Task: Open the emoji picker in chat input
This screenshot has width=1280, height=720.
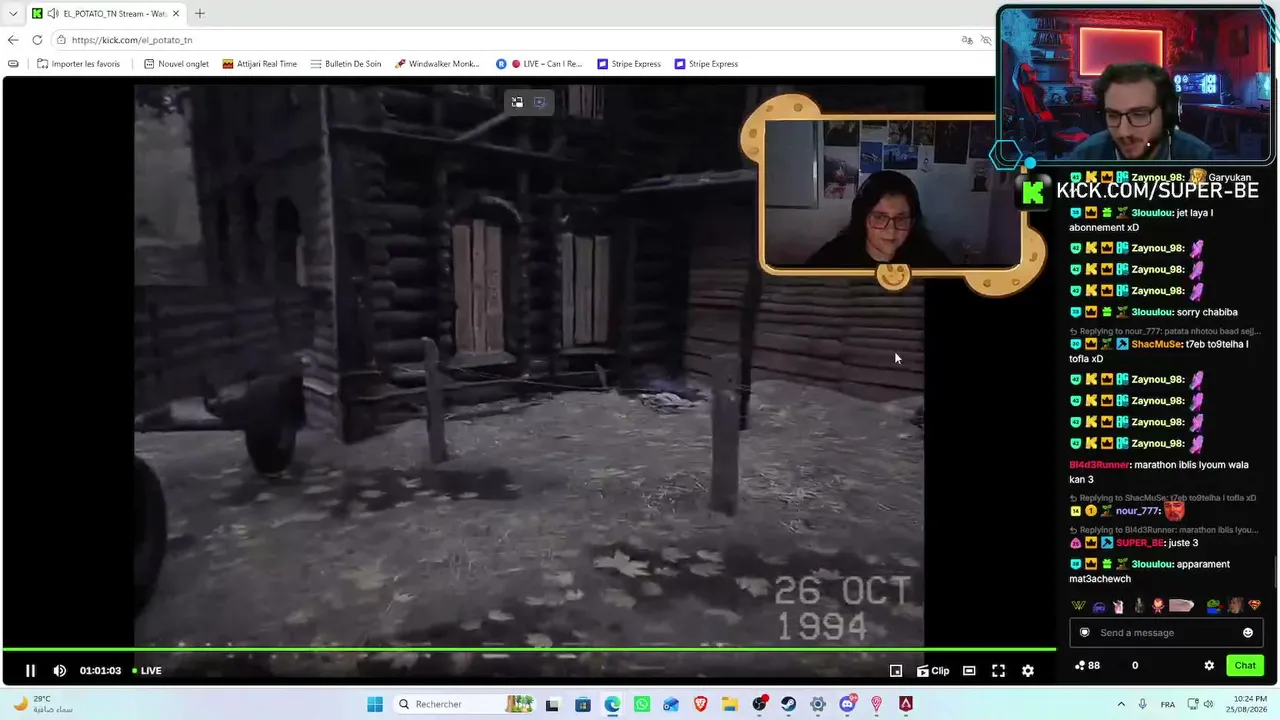Action: click(x=1248, y=633)
